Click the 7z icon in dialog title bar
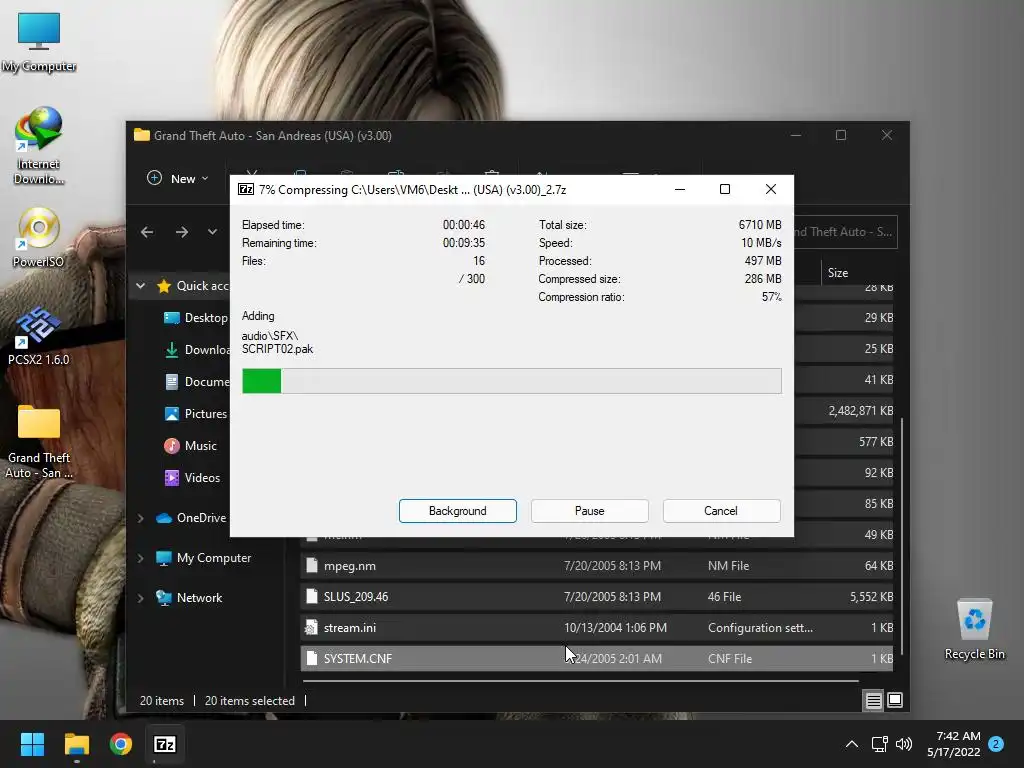This screenshot has width=1024, height=768. tap(246, 189)
